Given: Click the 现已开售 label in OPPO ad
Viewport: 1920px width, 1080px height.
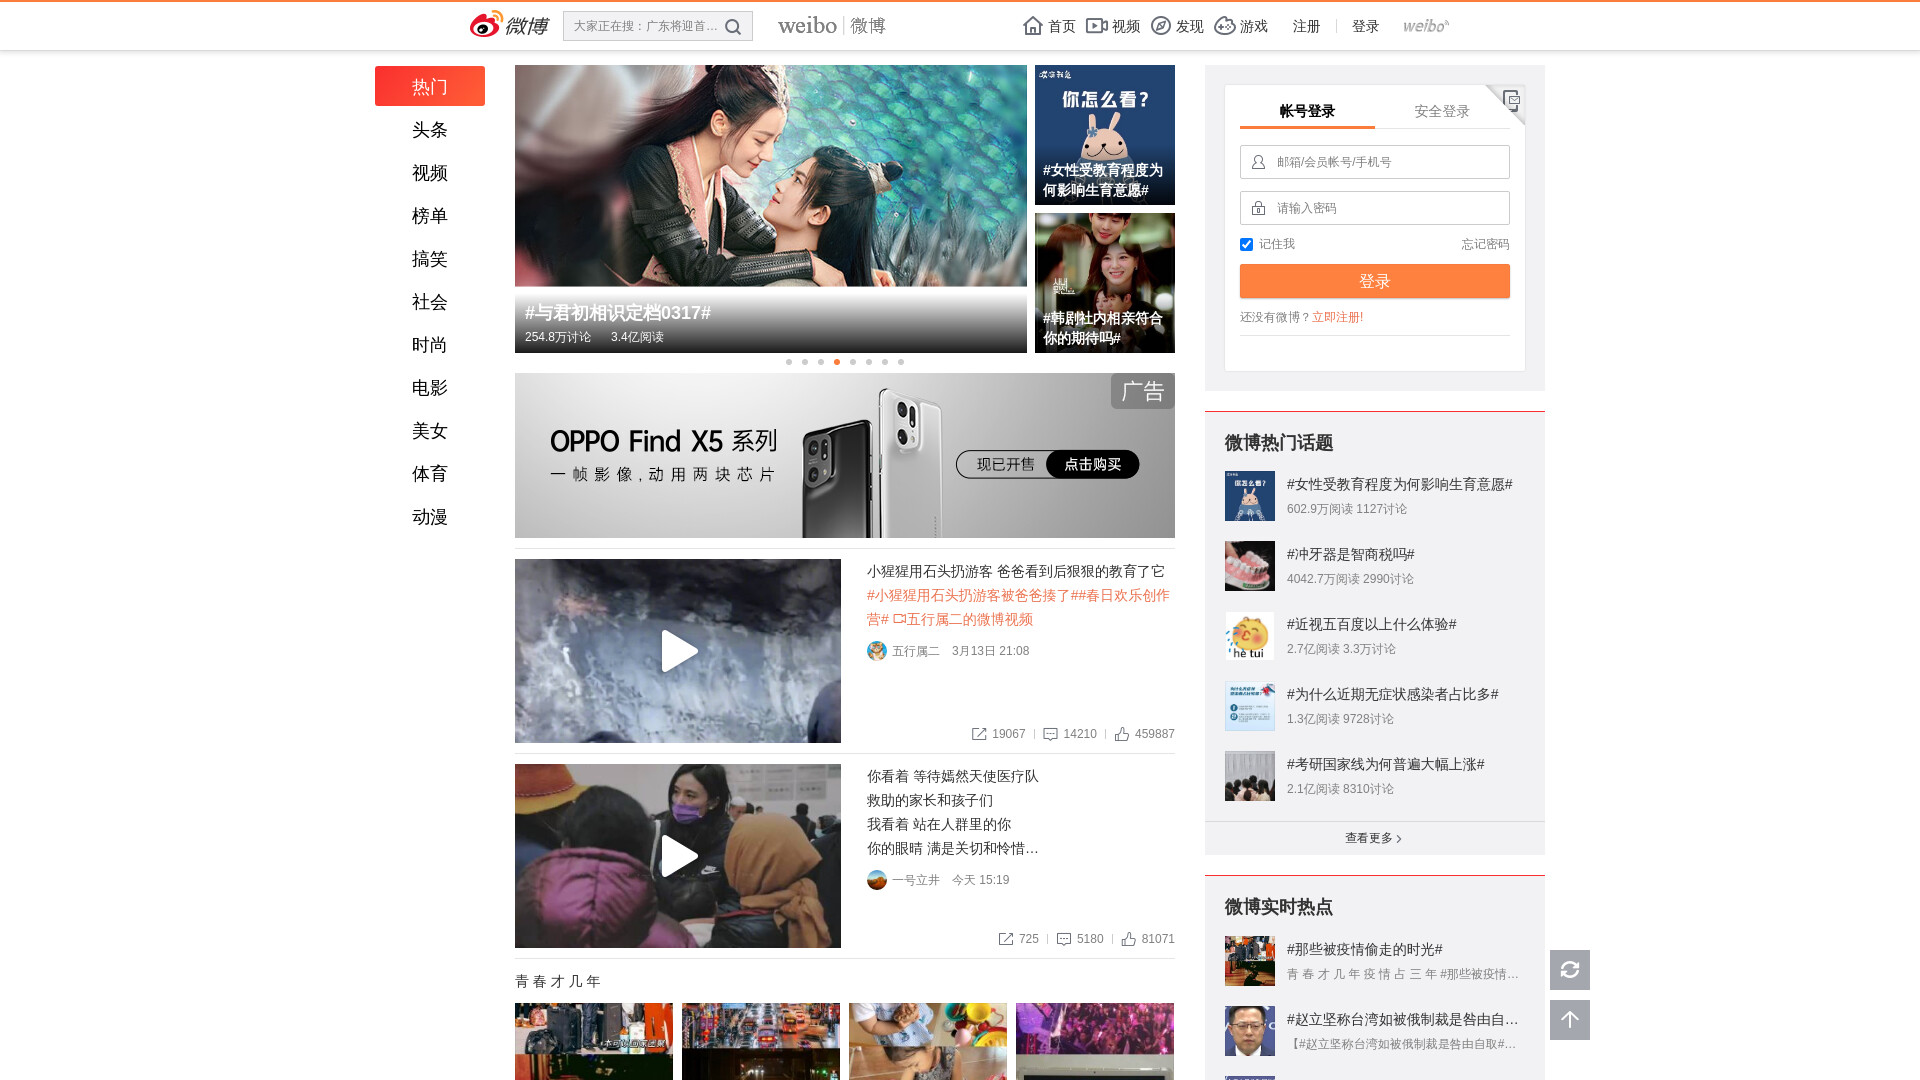Looking at the screenshot, I should point(1005,464).
